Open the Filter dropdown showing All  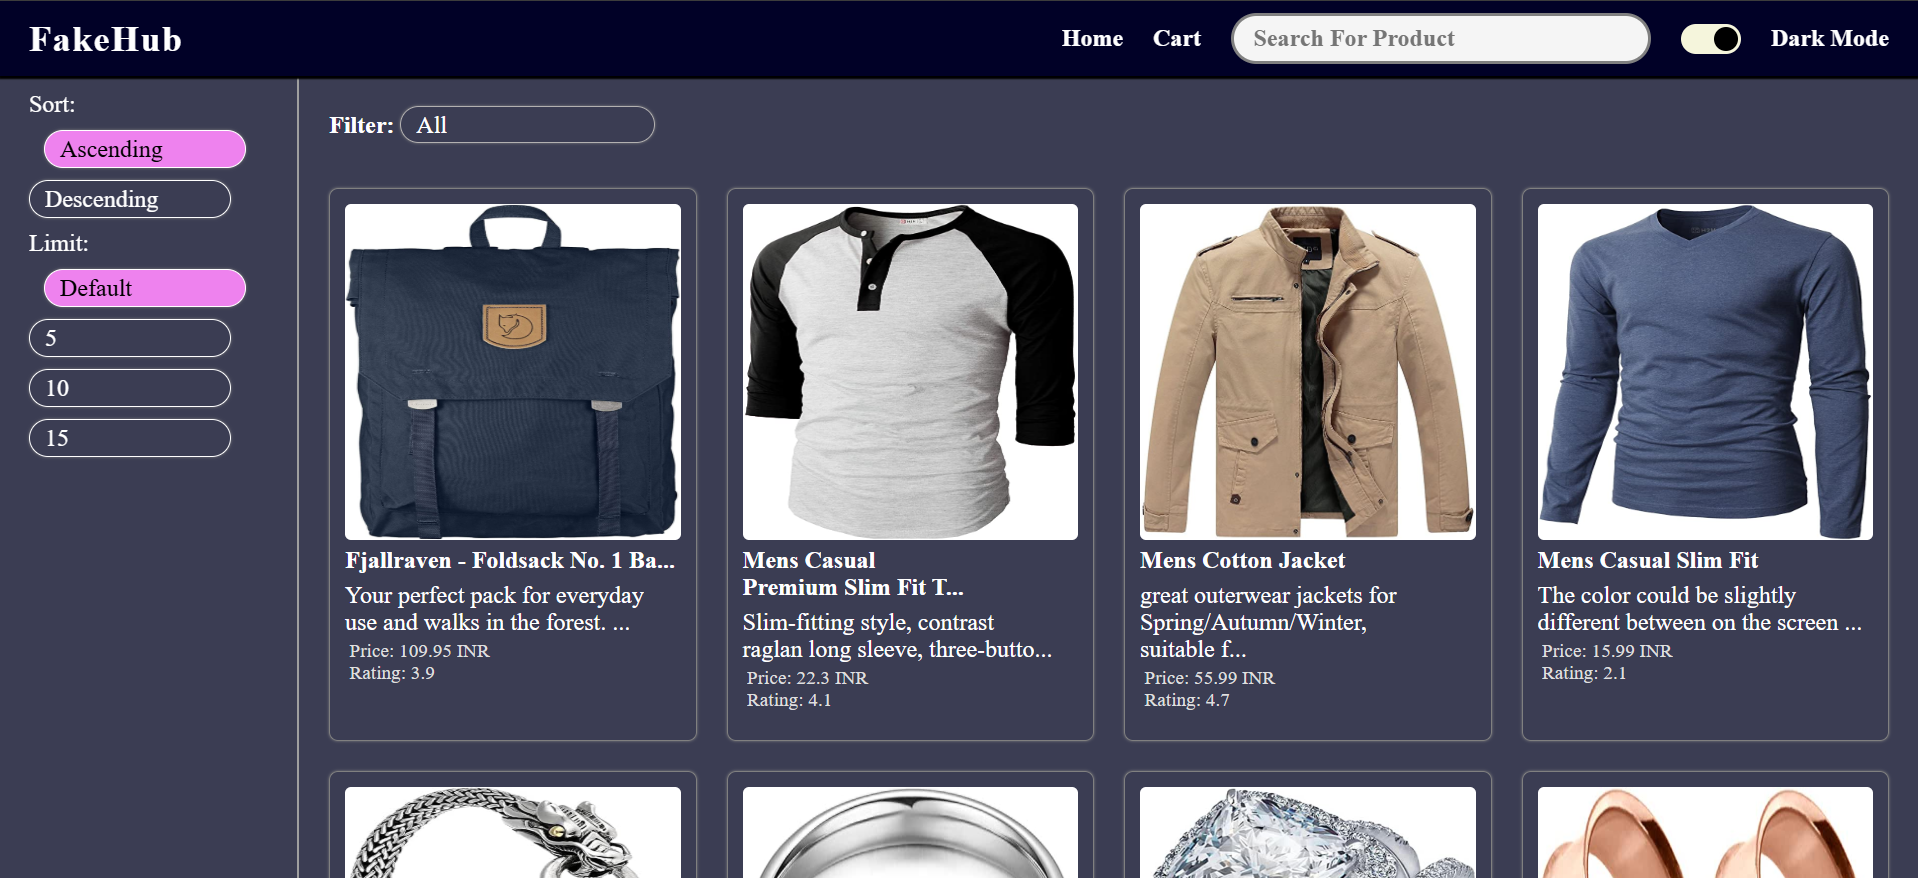point(527,125)
